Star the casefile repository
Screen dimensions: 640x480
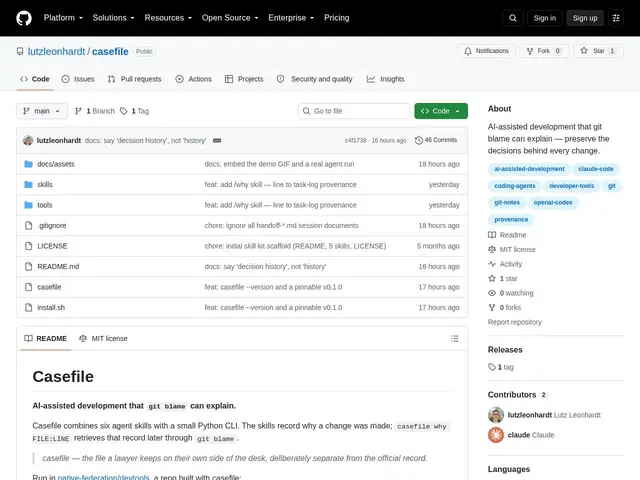click(x=598, y=51)
